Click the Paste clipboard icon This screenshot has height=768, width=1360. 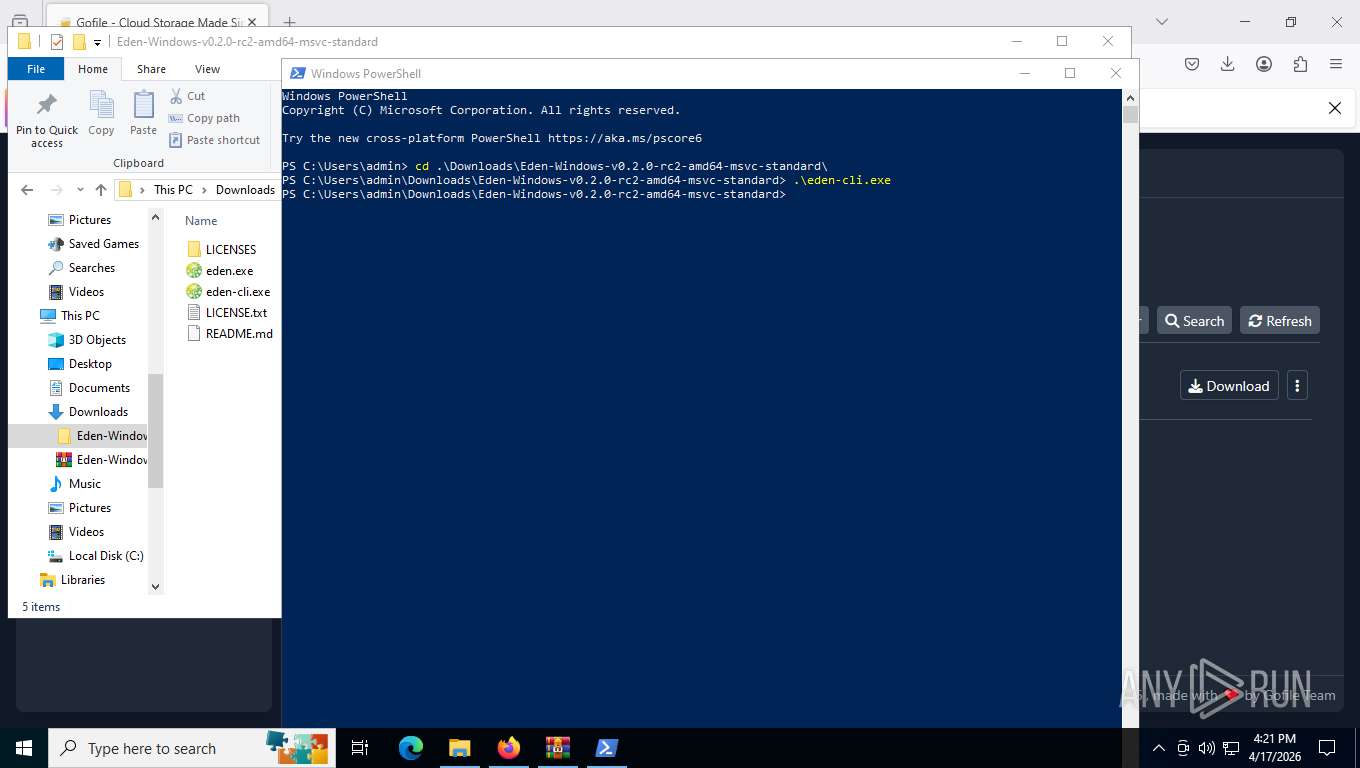coord(143,113)
